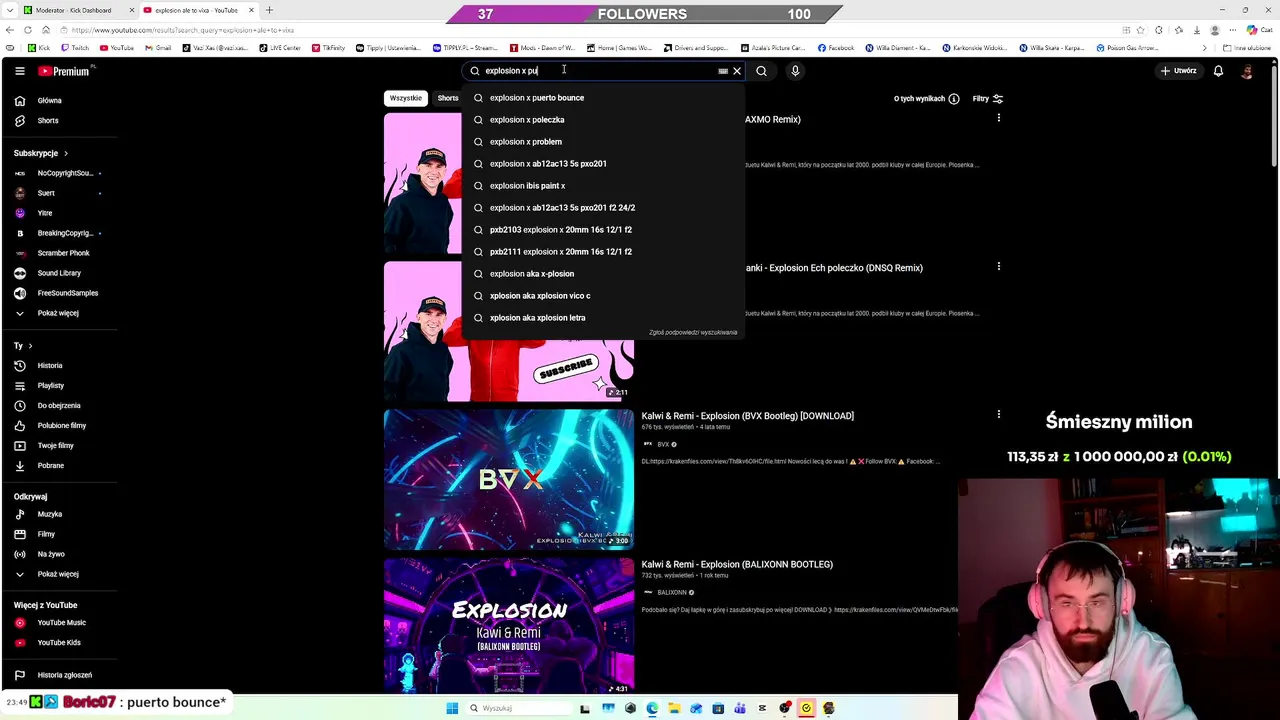Expand Odkrywaj with 'Pokaż więcej'

60,574
